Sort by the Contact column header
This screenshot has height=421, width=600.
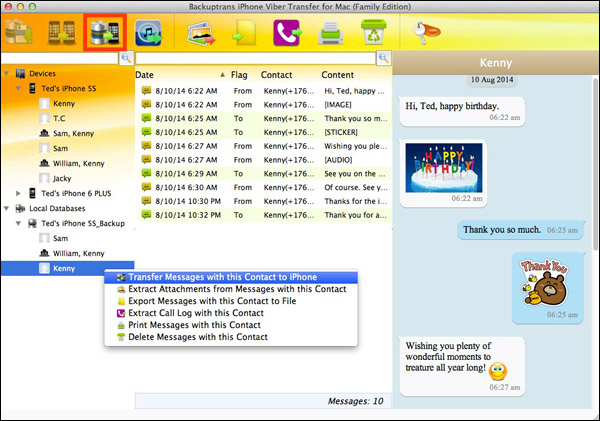tap(276, 75)
